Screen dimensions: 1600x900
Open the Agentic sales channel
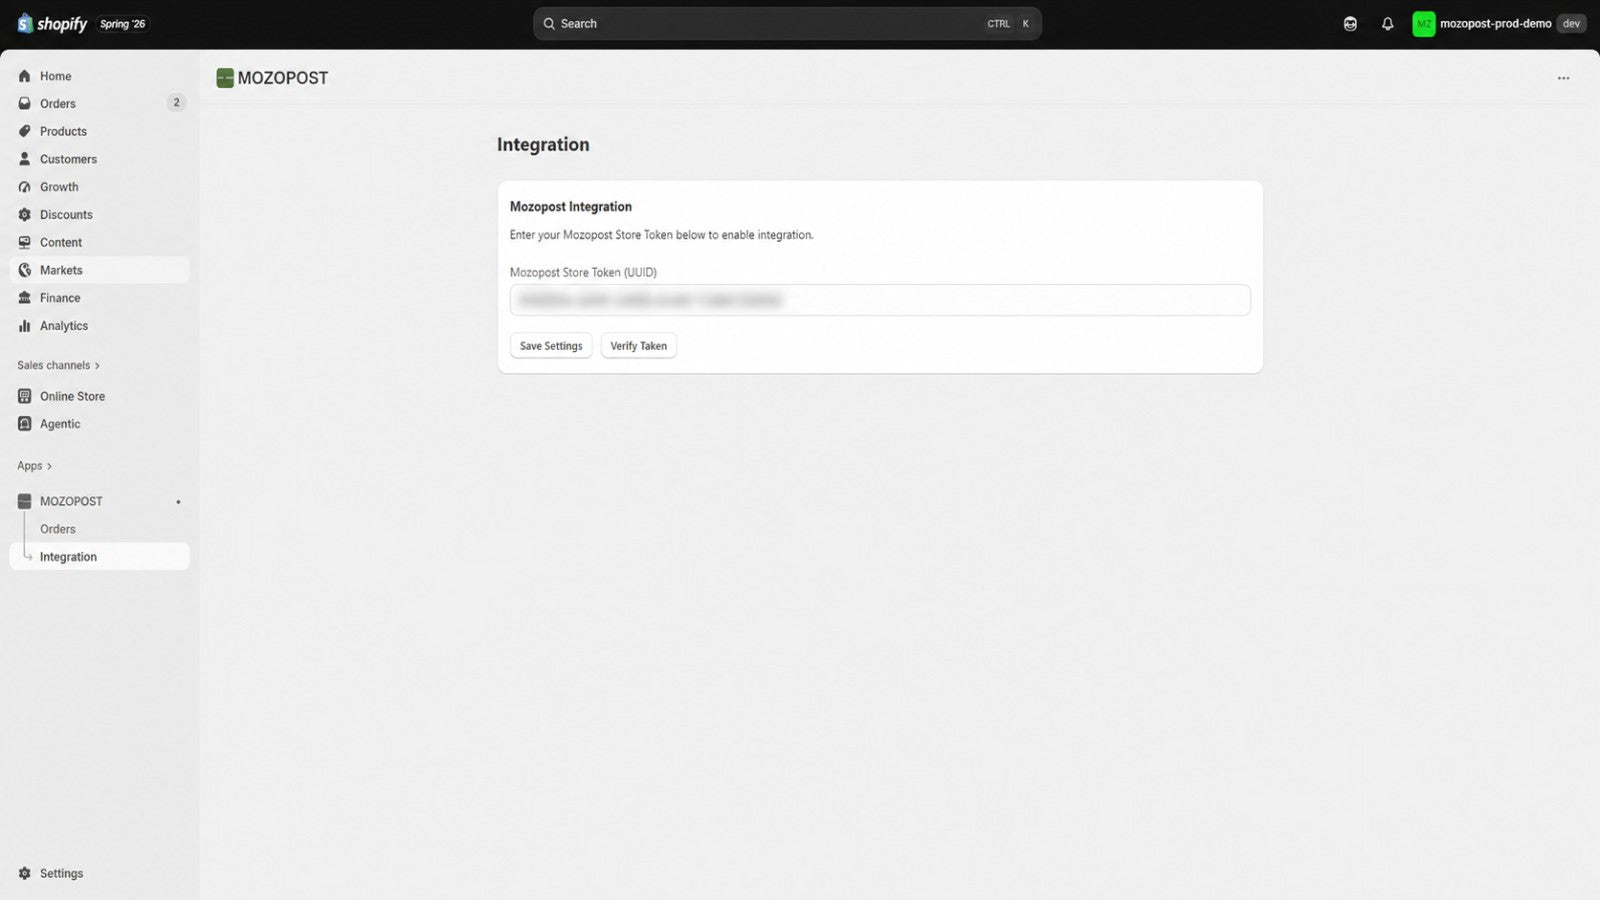click(99, 424)
